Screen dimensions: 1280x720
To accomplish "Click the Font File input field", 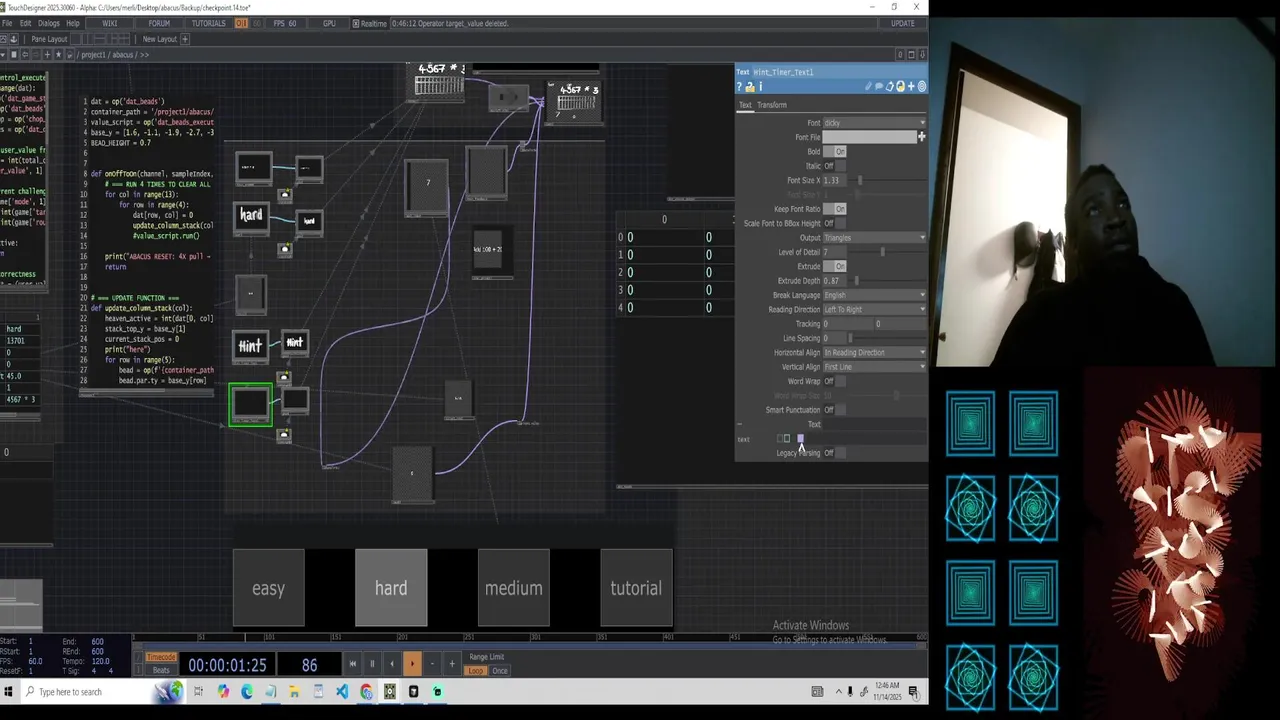I will point(869,137).
